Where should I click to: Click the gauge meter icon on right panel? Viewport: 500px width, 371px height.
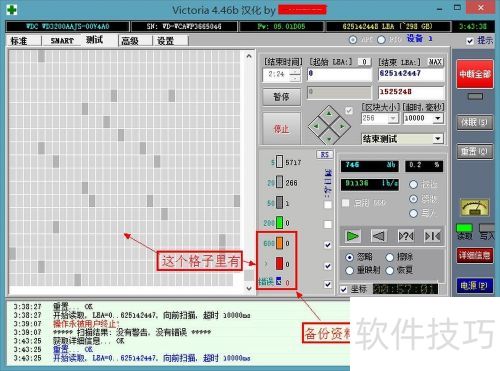pos(475,207)
